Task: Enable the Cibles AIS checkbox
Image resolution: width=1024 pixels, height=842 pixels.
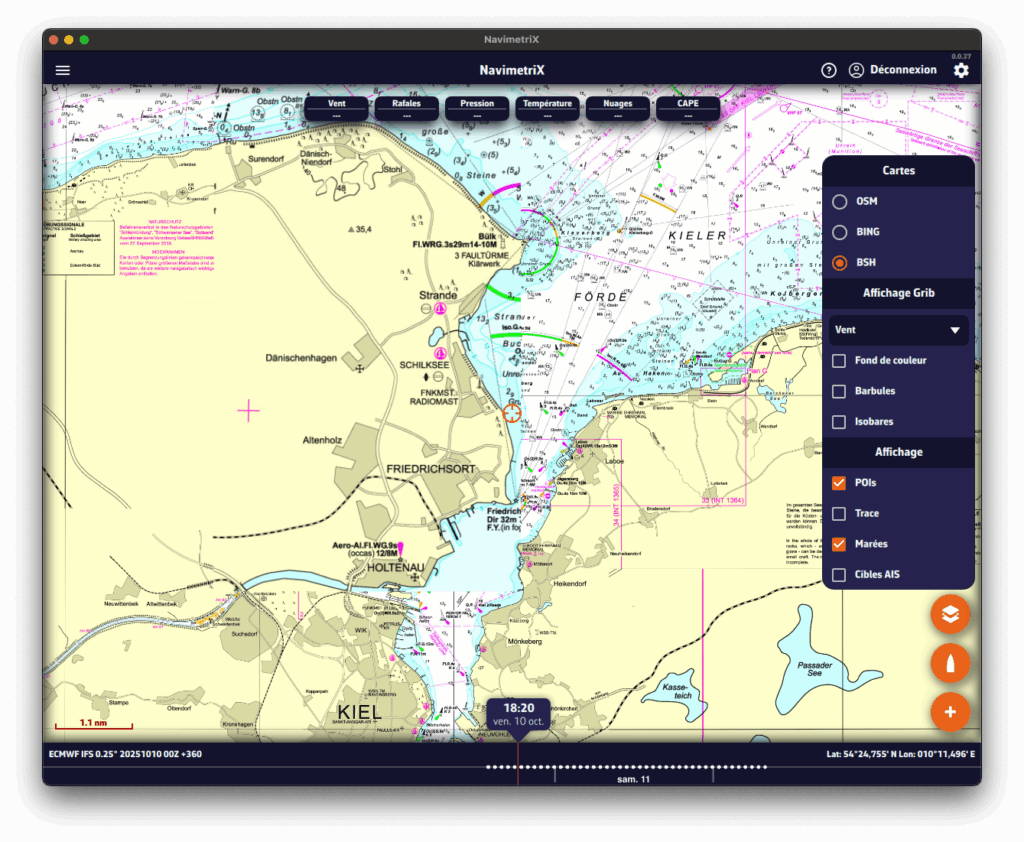Action: click(x=840, y=575)
